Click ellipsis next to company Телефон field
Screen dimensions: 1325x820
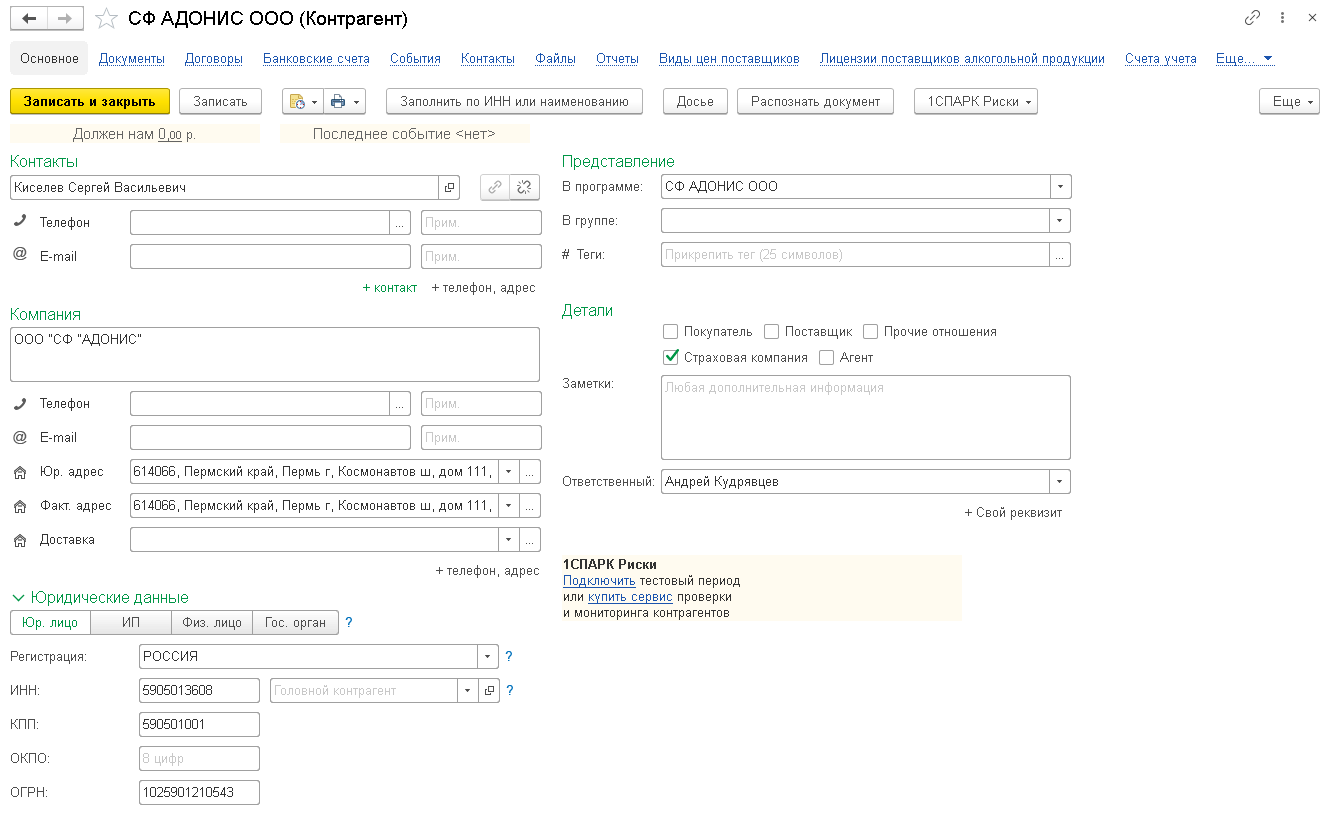[400, 404]
